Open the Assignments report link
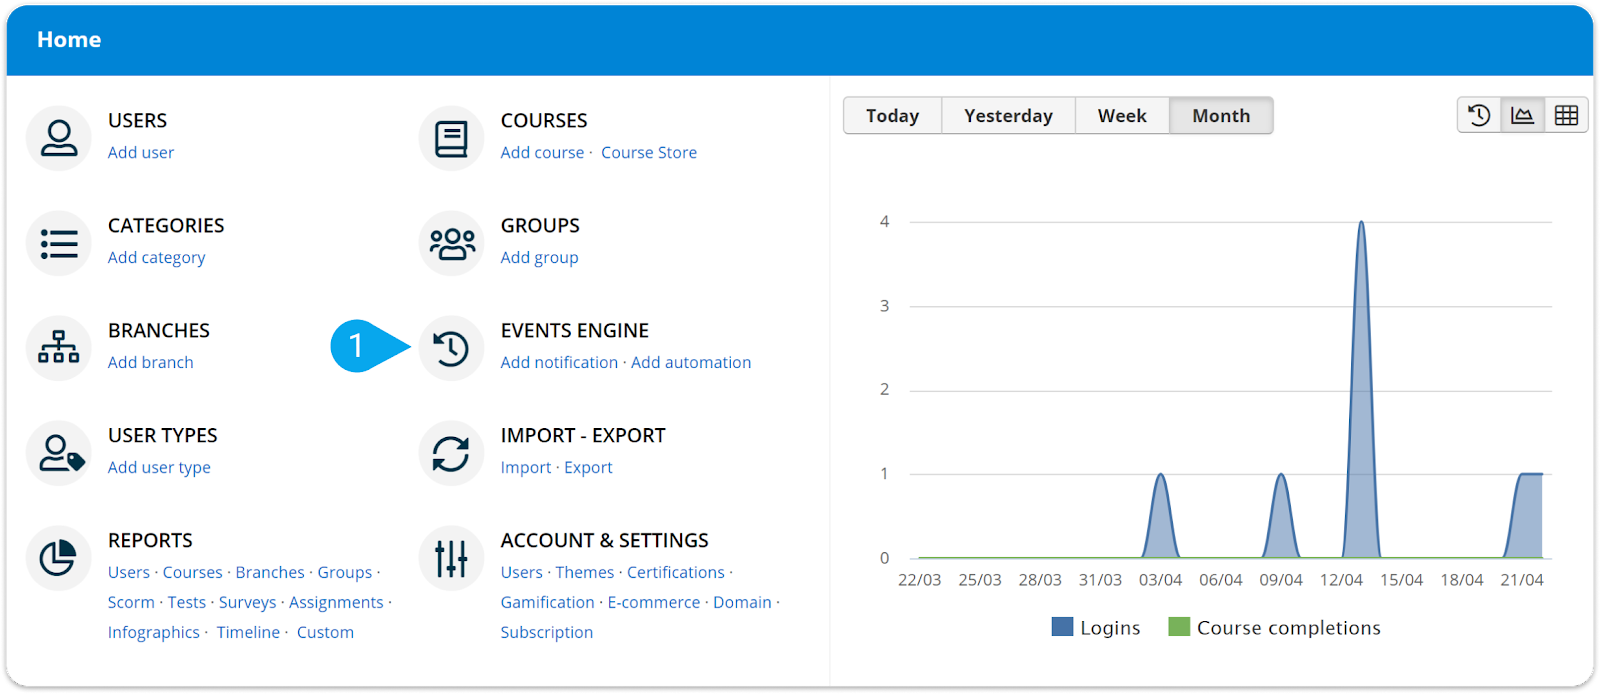1600x694 pixels. click(336, 602)
